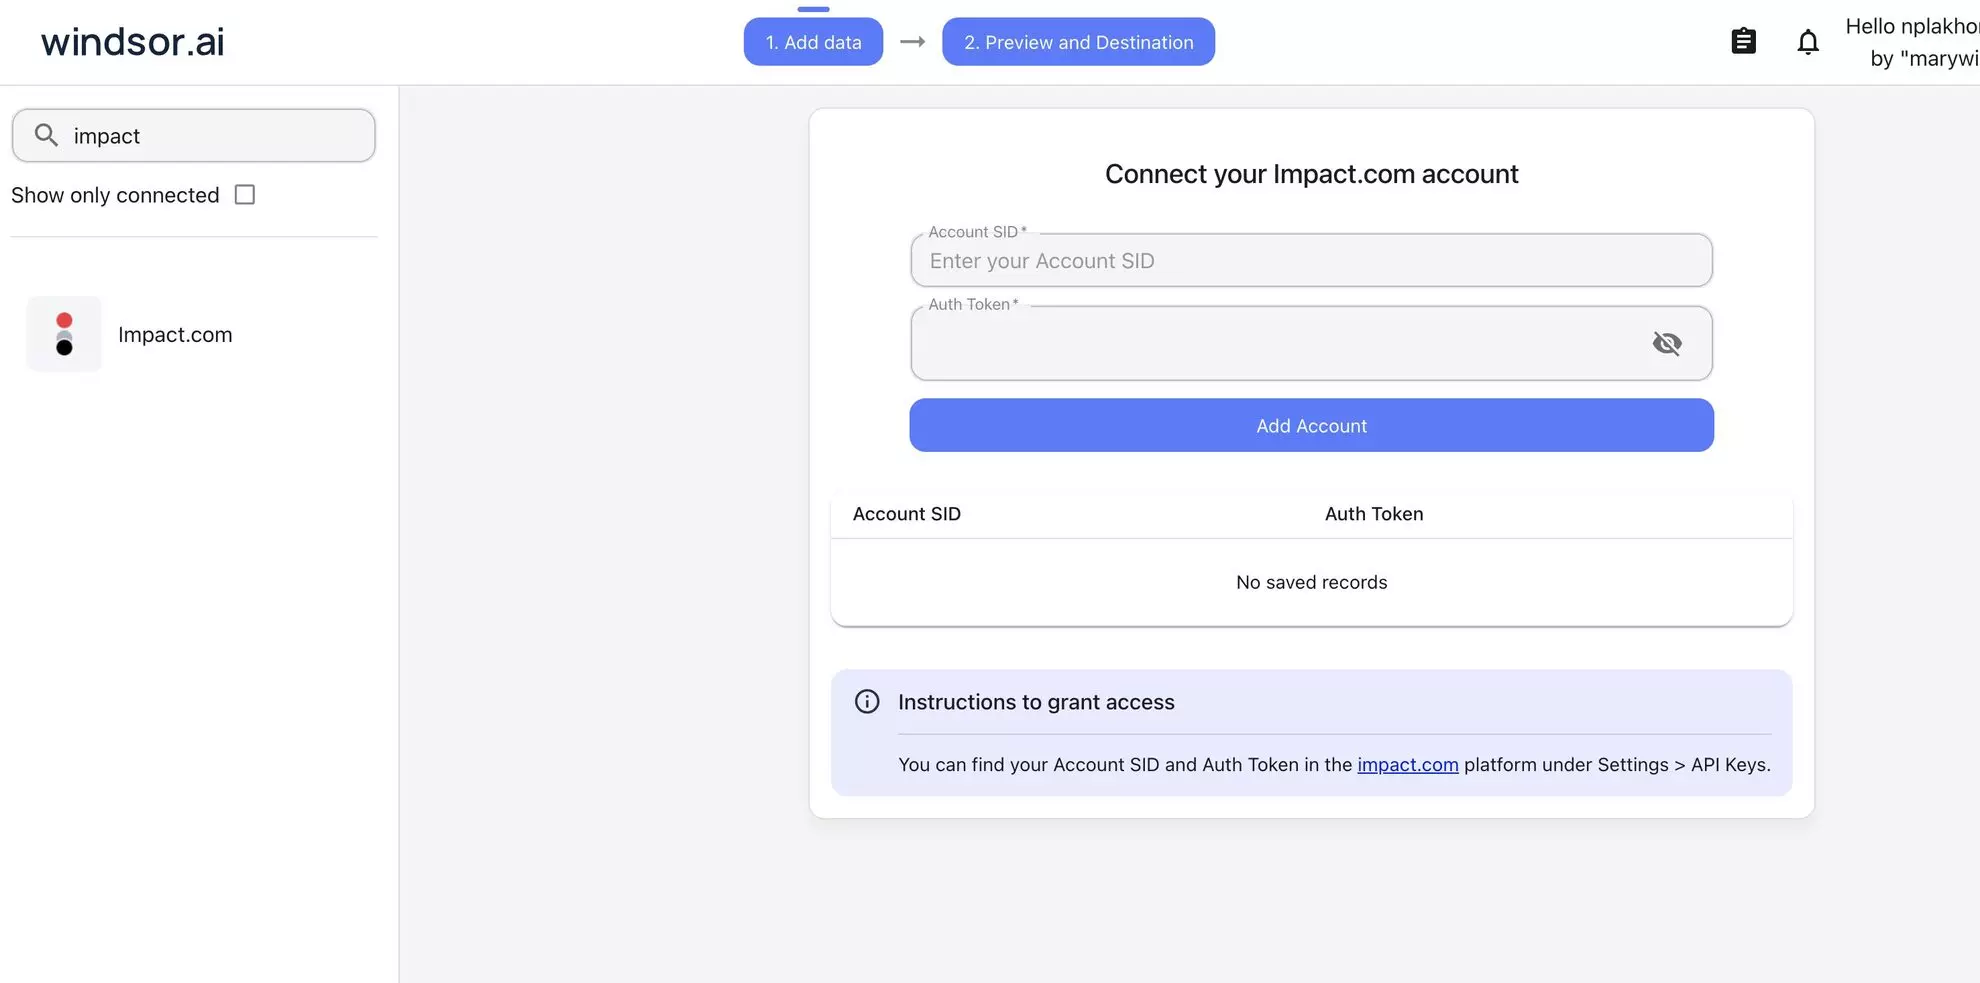Click the Hello user greeting text
This screenshot has width=1980, height=983.
(x=1912, y=42)
